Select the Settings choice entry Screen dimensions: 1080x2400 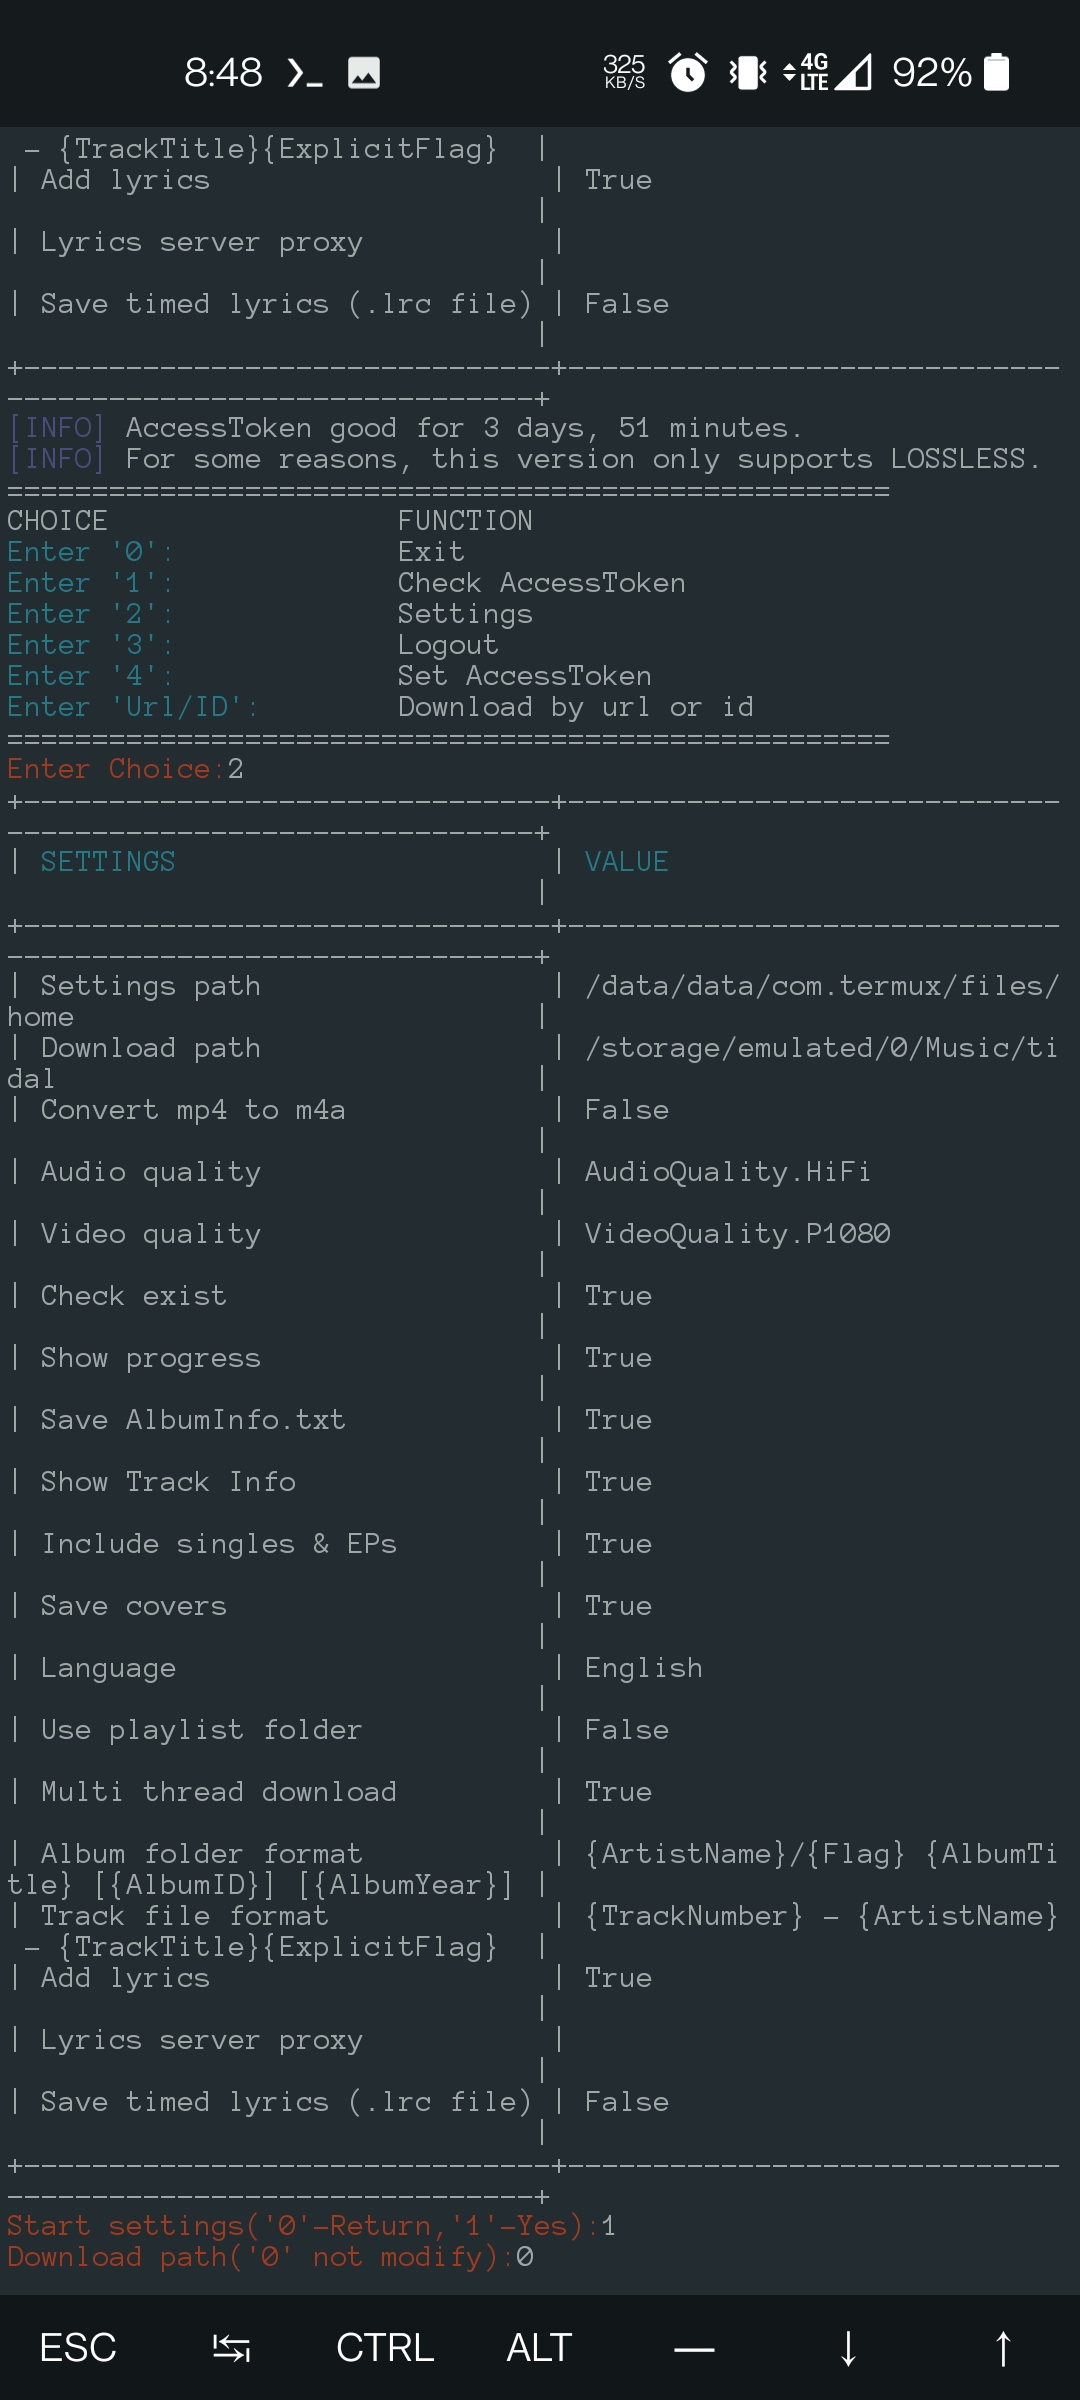(465, 613)
